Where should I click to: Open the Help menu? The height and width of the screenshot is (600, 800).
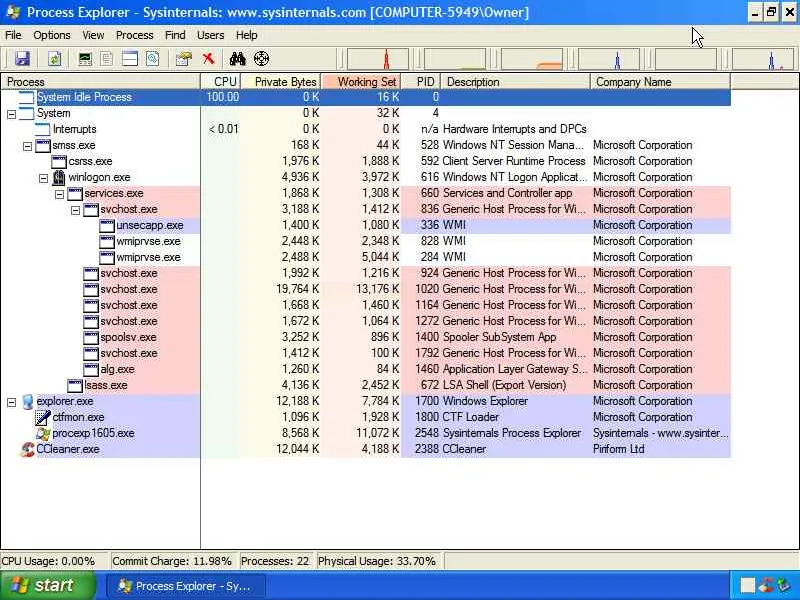246,35
